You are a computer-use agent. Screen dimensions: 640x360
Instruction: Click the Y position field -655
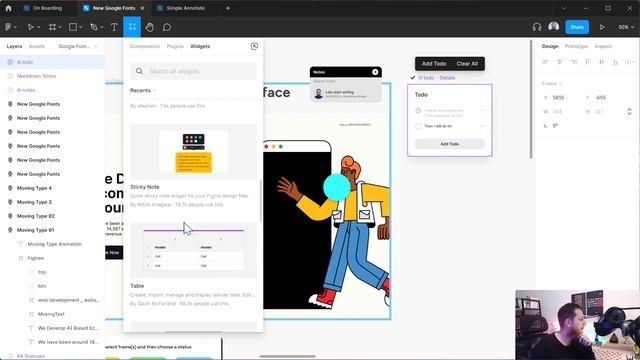click(x=600, y=98)
